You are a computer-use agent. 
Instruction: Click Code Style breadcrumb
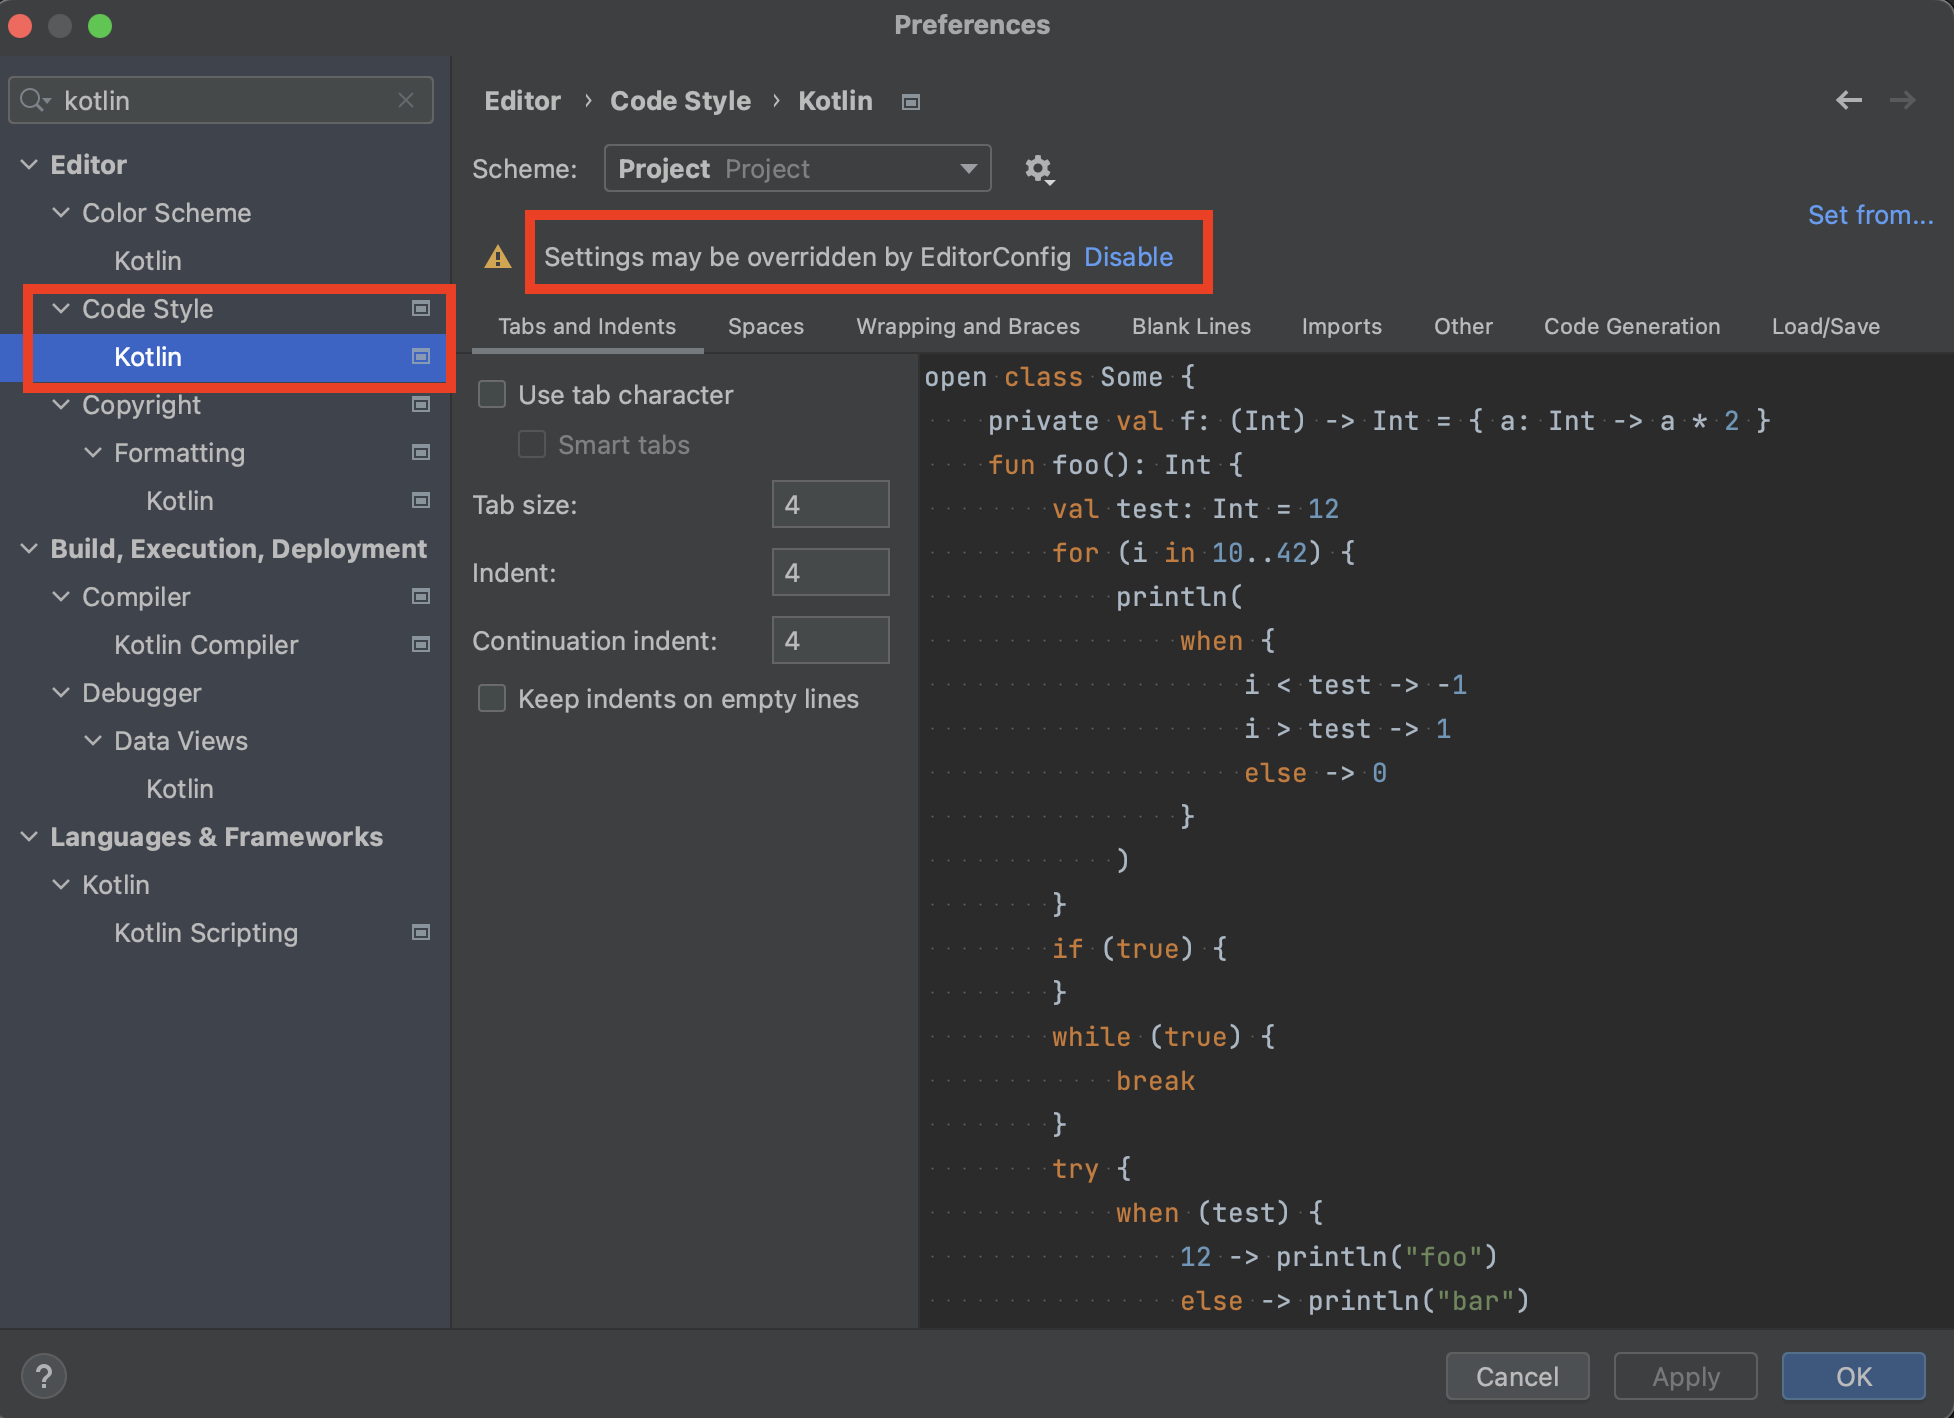point(680,101)
